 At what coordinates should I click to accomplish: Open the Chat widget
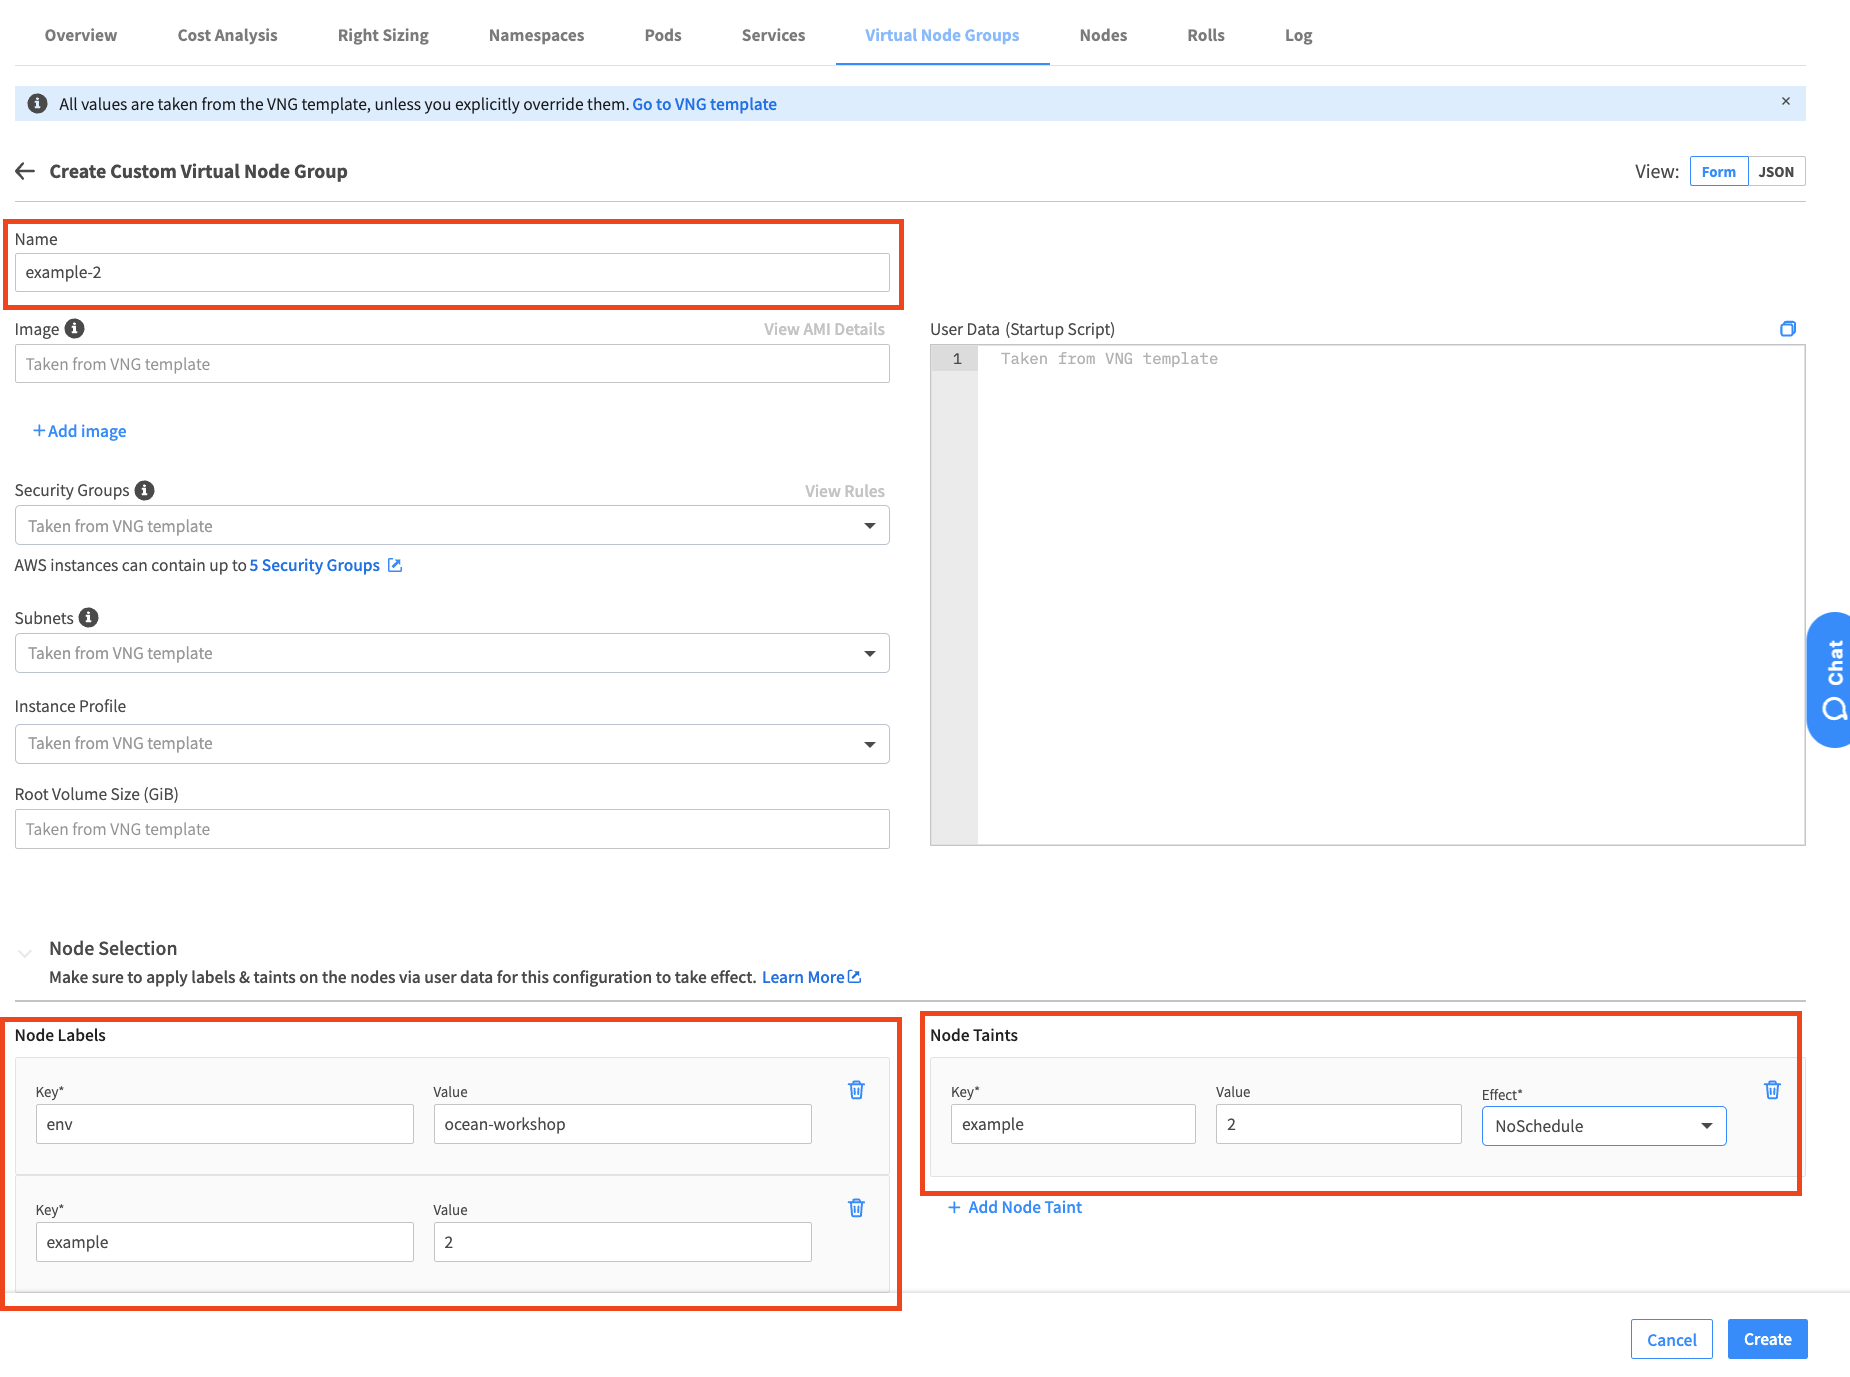coord(1830,680)
